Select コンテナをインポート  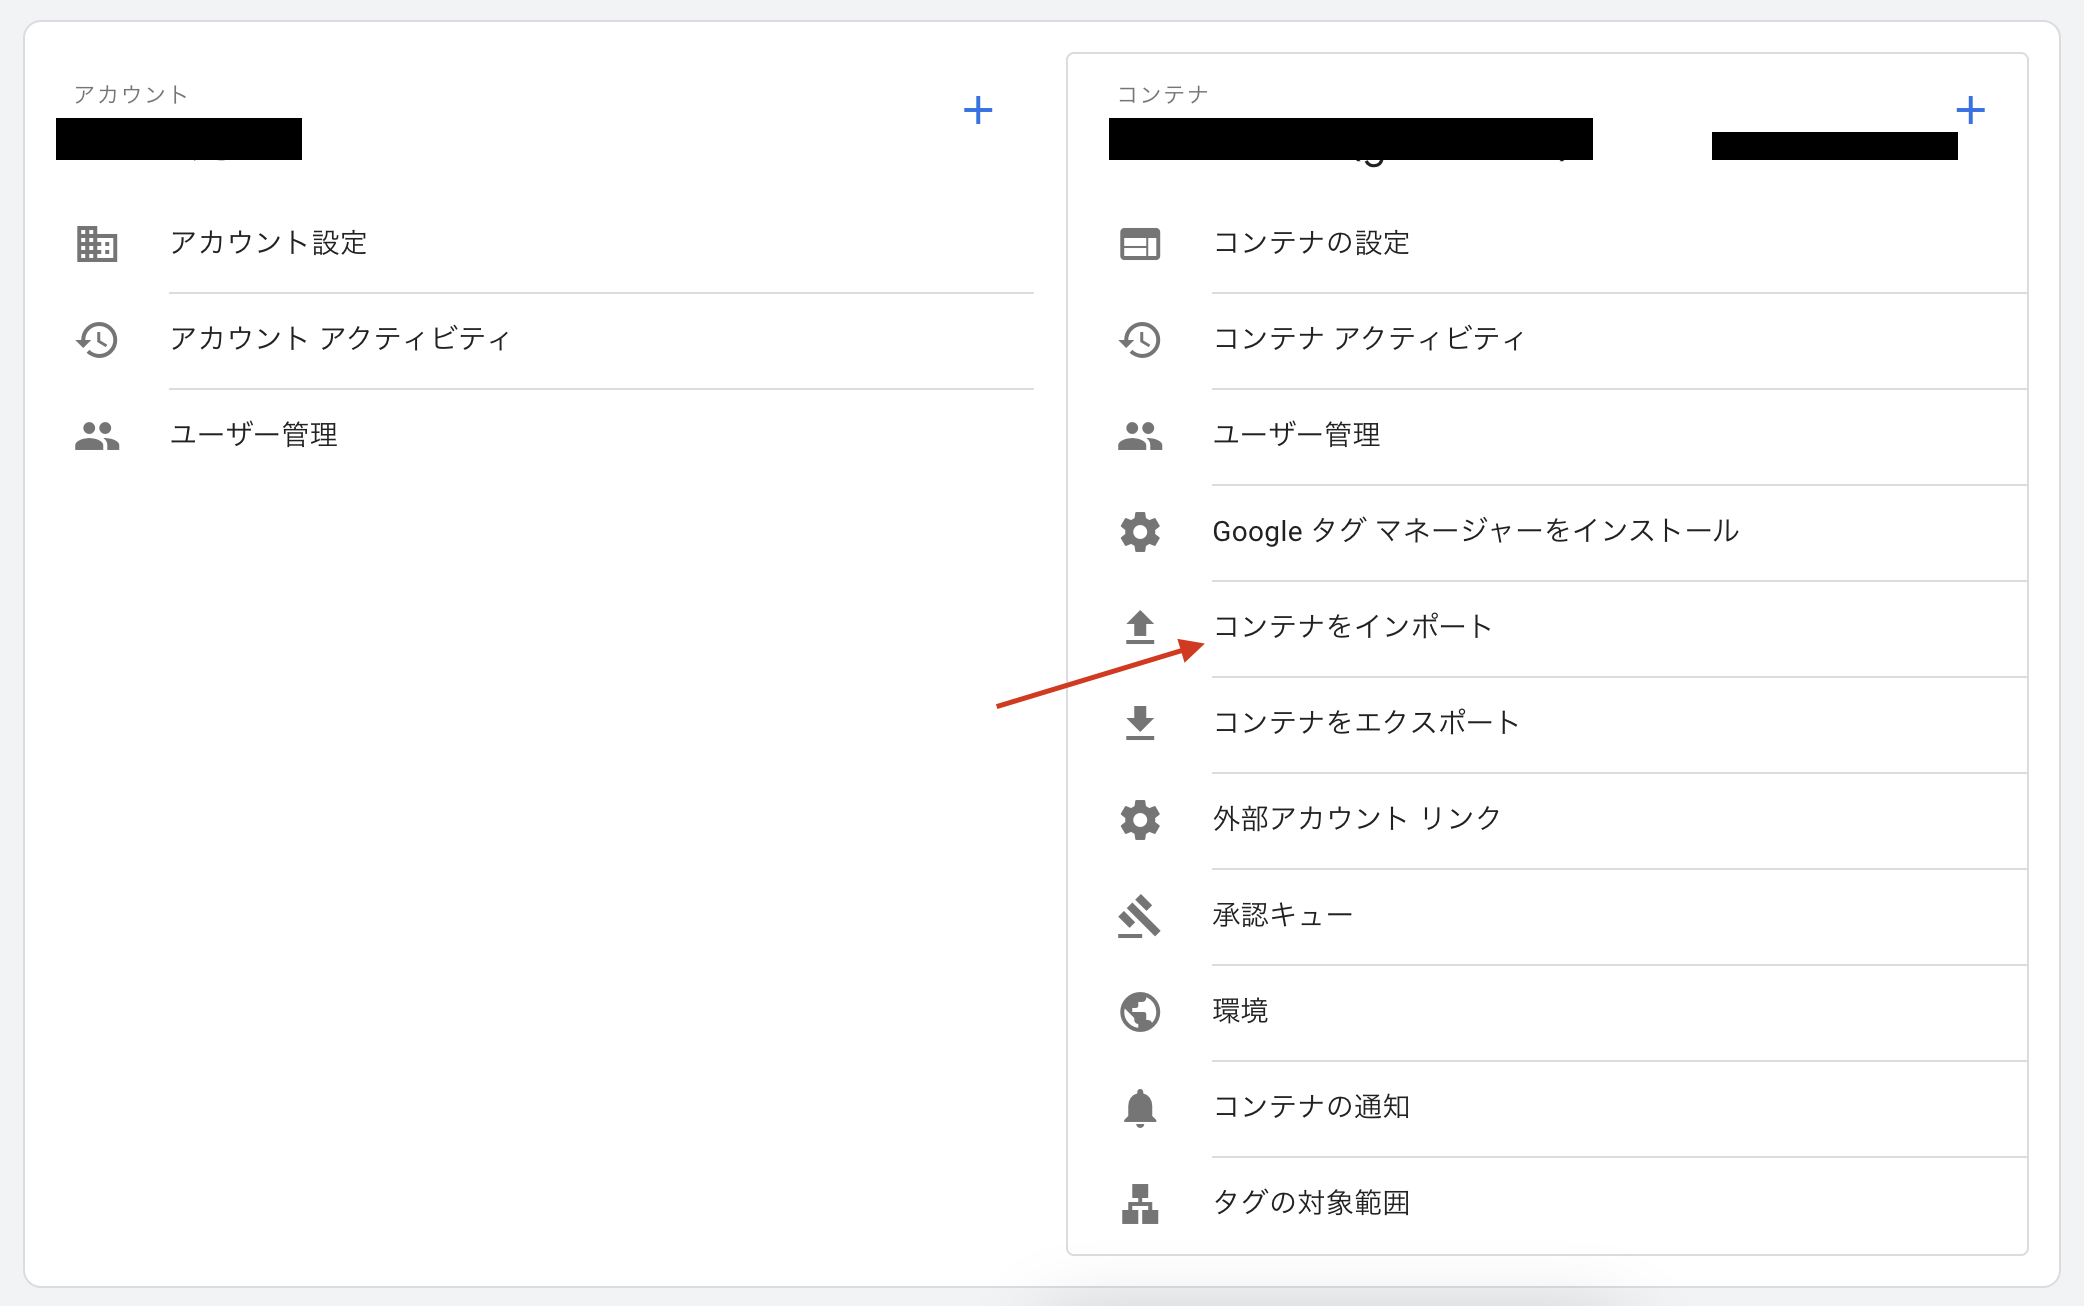click(x=1352, y=627)
